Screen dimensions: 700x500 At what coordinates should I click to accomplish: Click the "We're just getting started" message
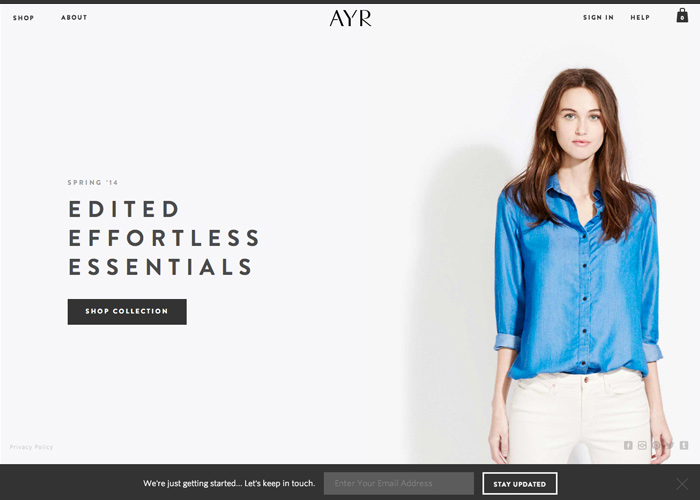click(x=229, y=483)
